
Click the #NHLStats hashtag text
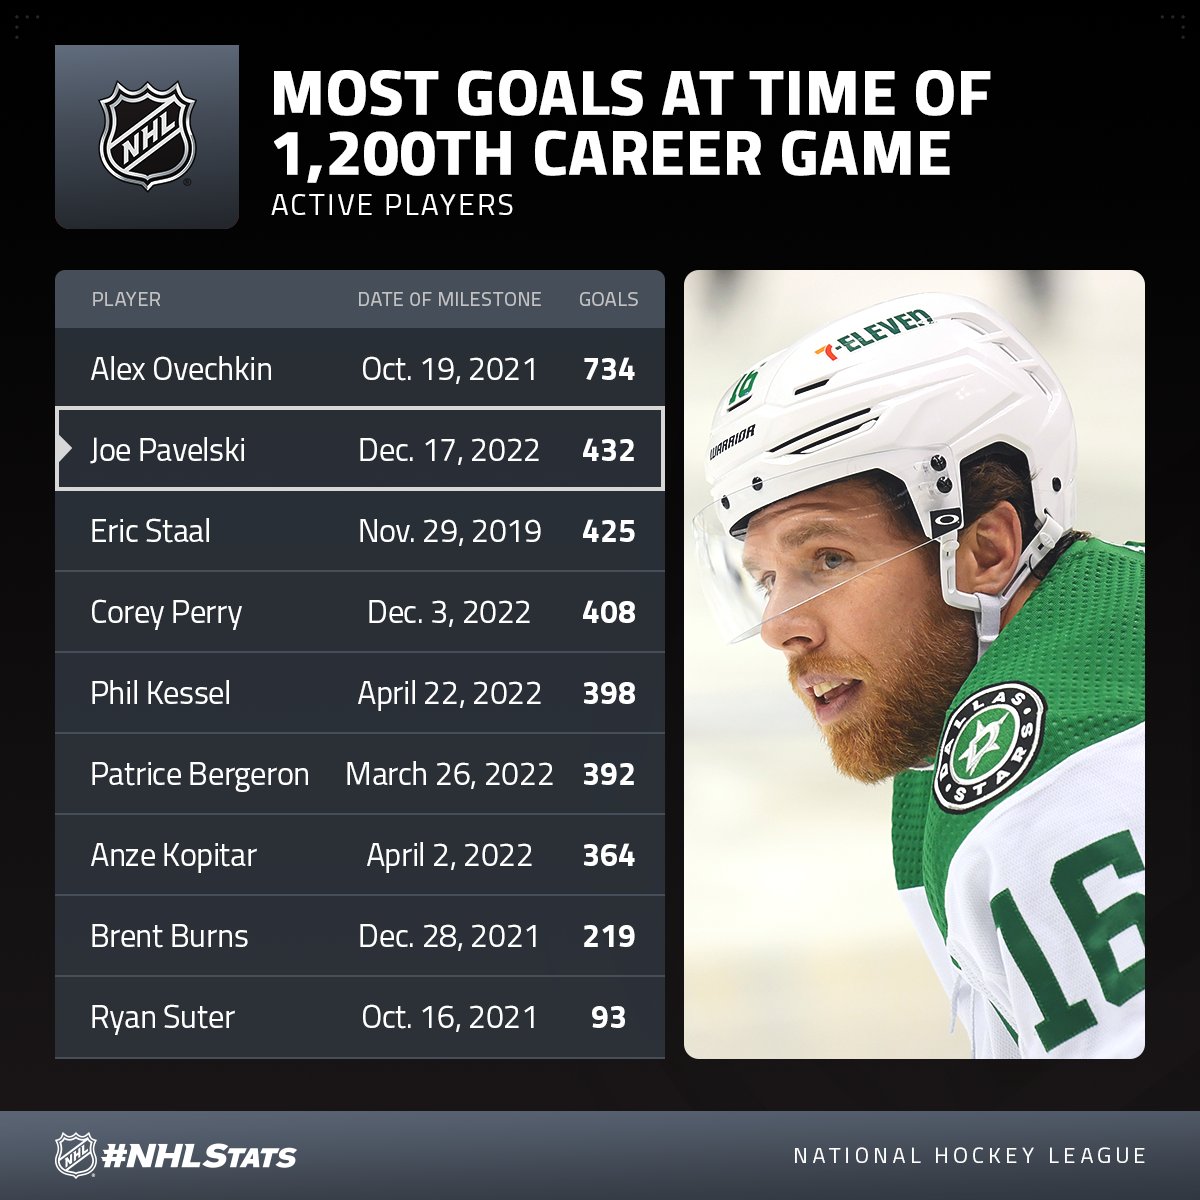(x=199, y=1156)
